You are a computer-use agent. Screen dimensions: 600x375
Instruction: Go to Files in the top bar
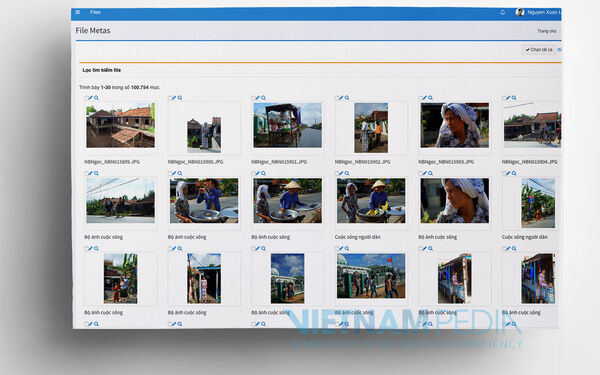point(95,12)
